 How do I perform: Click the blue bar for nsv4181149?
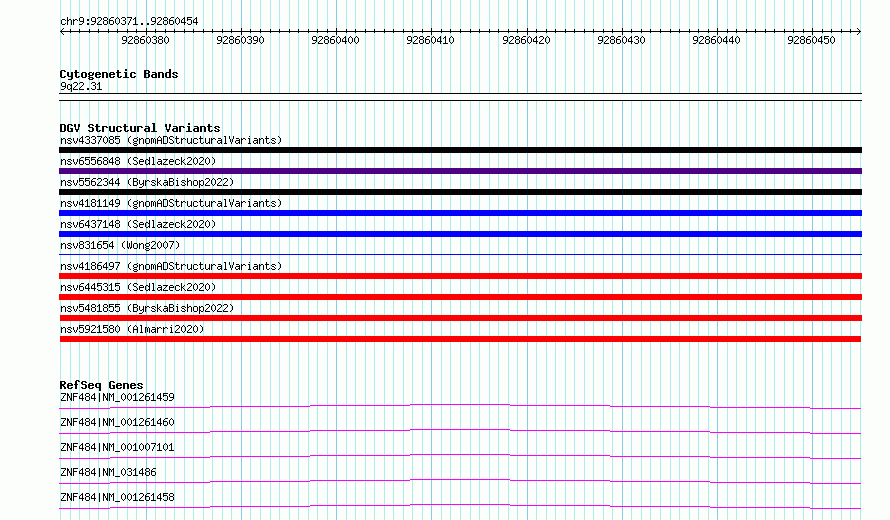pyautogui.click(x=460, y=213)
